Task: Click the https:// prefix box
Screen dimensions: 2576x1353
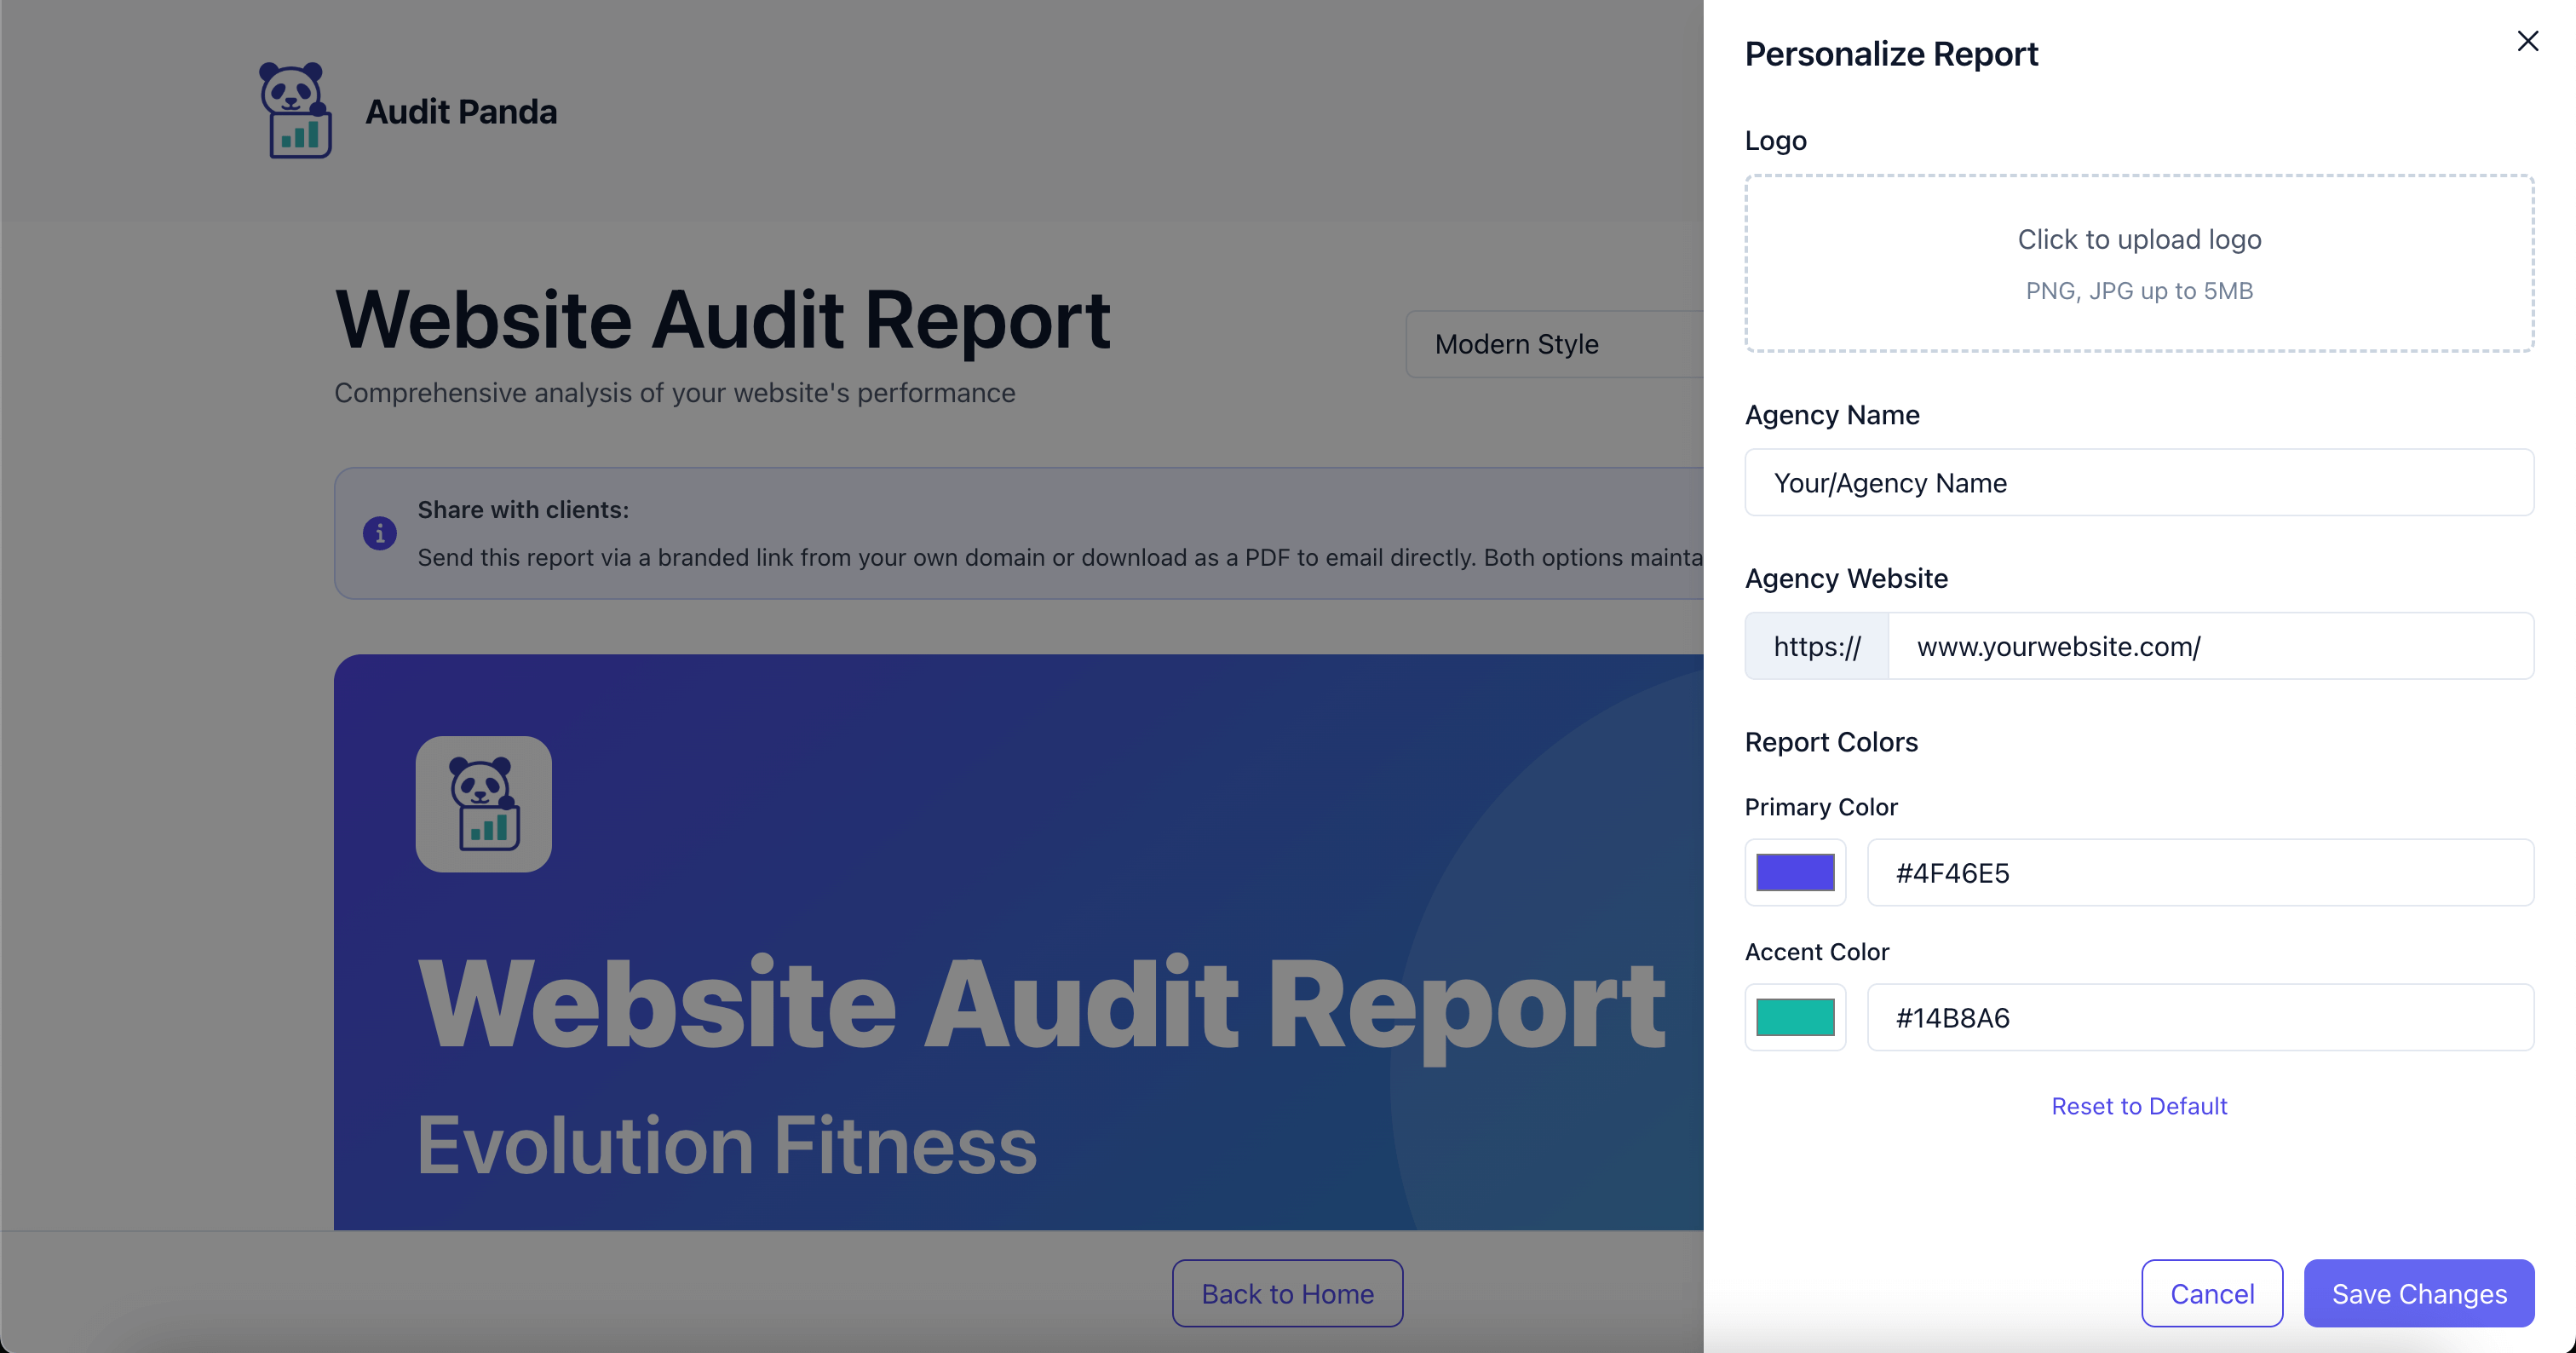Action: click(1816, 646)
